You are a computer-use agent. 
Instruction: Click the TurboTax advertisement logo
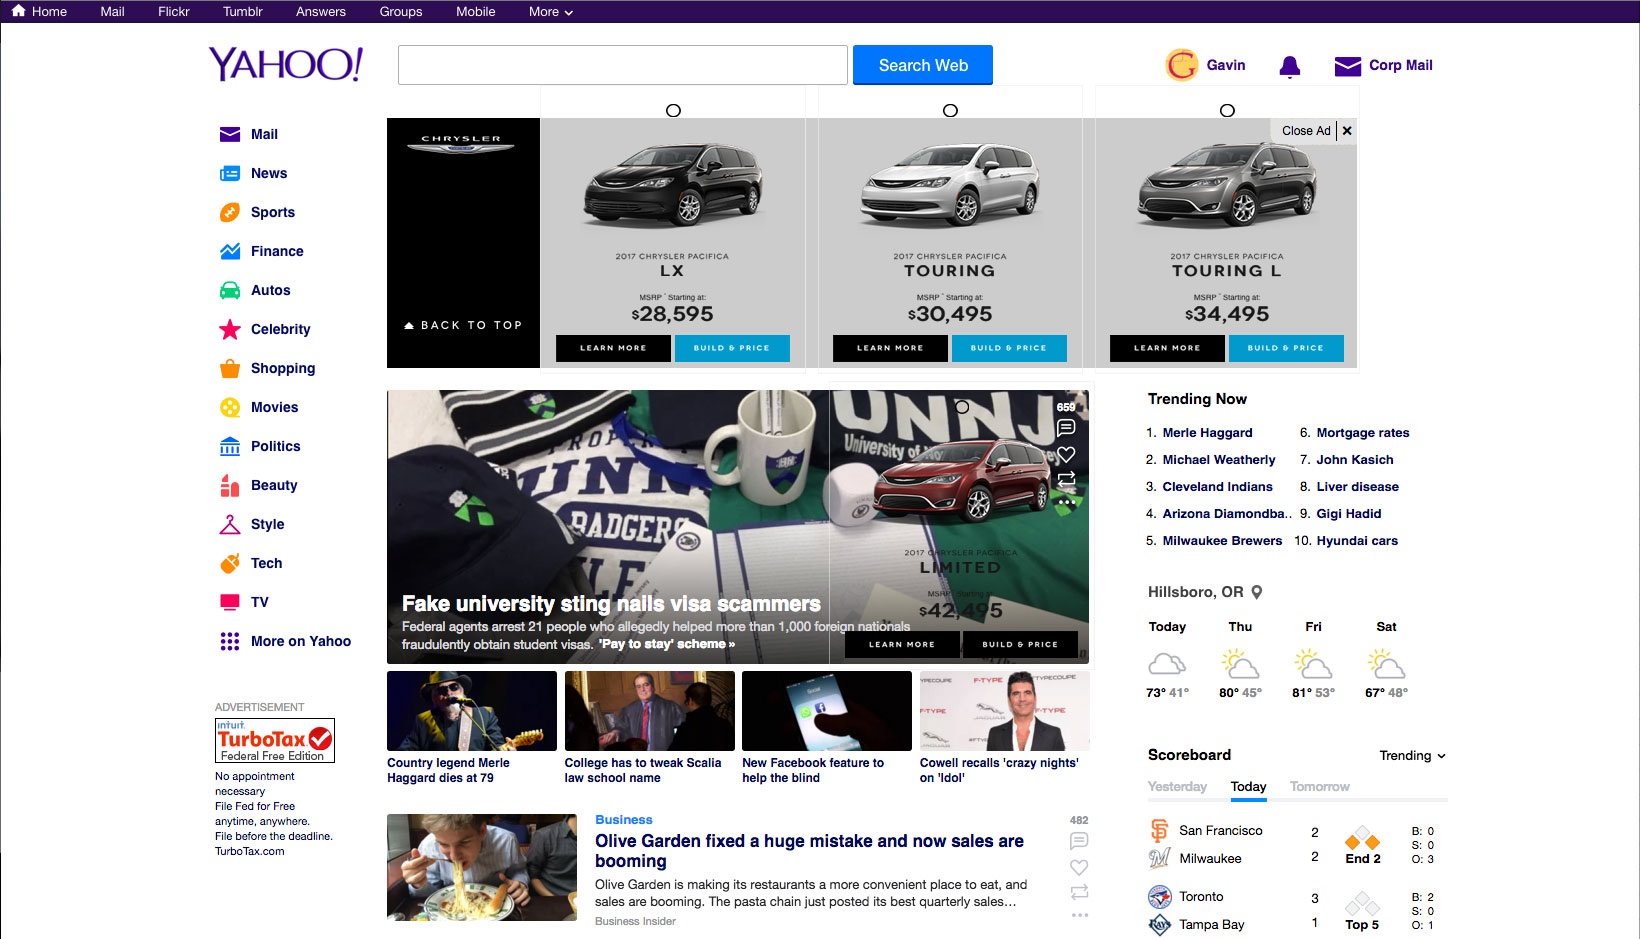275,741
